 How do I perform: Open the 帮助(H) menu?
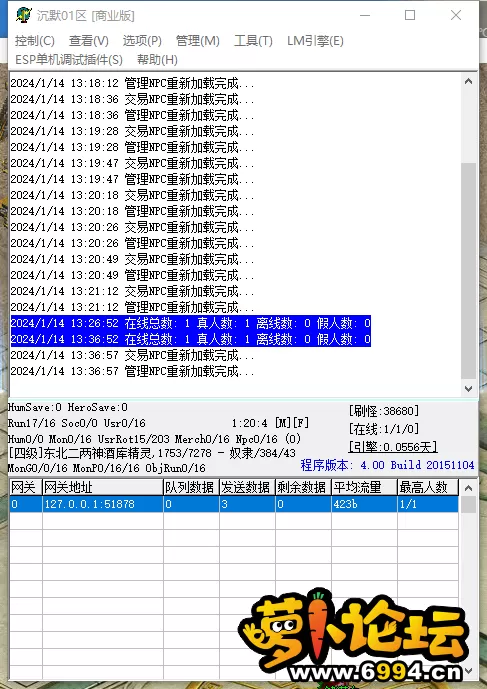[157, 60]
